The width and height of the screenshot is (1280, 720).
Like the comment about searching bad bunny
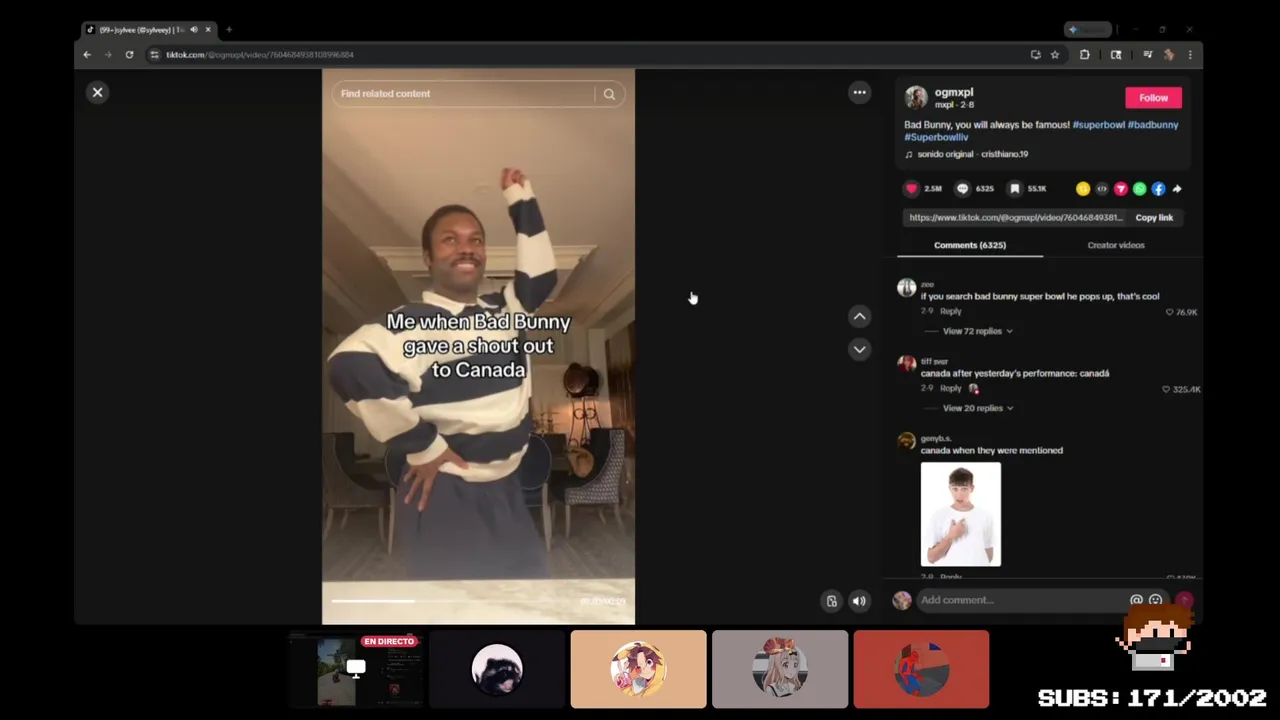[x=1169, y=312]
